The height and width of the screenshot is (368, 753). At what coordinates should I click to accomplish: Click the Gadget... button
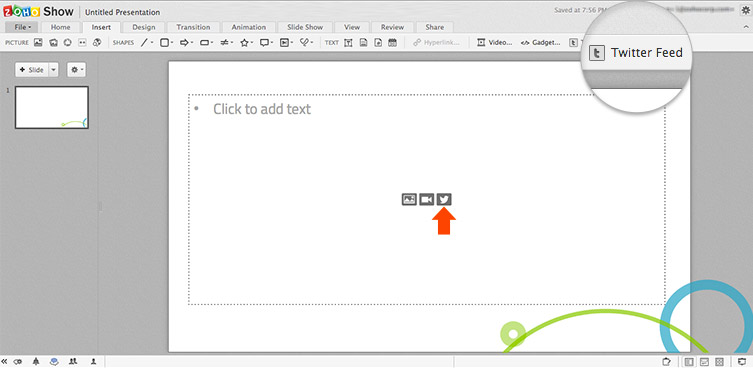click(540, 42)
